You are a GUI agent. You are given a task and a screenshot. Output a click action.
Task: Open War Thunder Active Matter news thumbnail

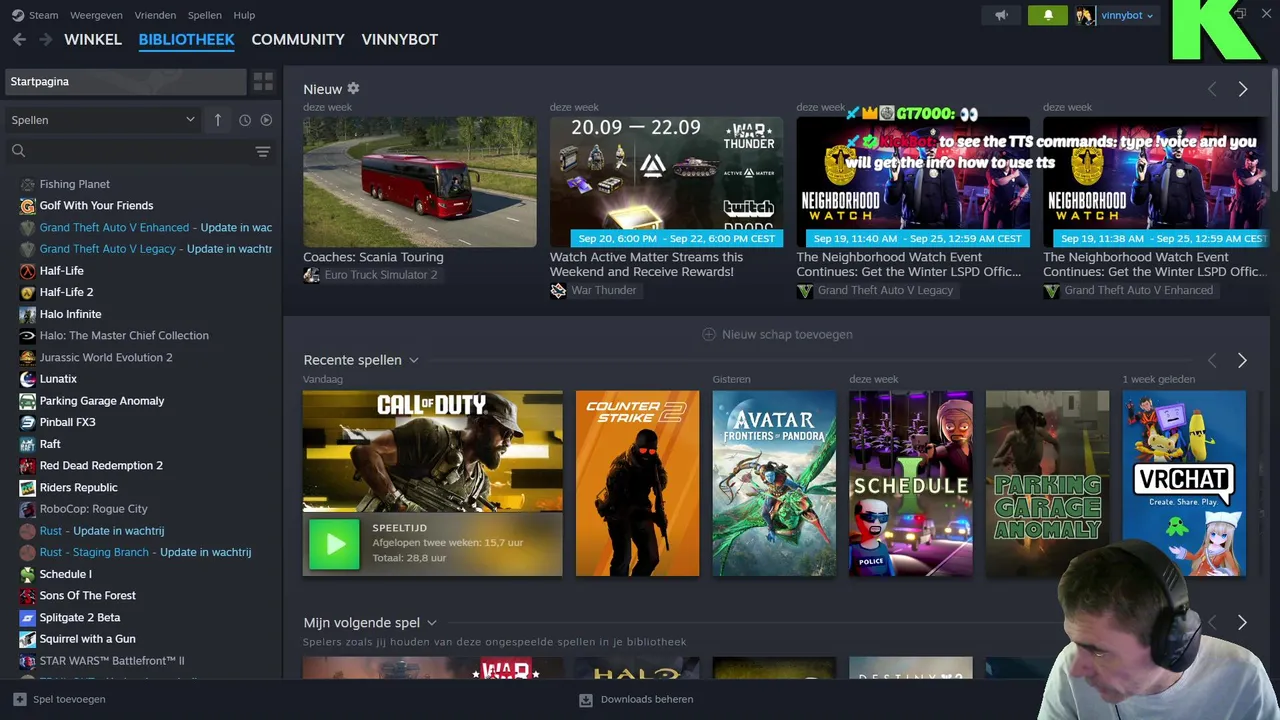pos(666,182)
